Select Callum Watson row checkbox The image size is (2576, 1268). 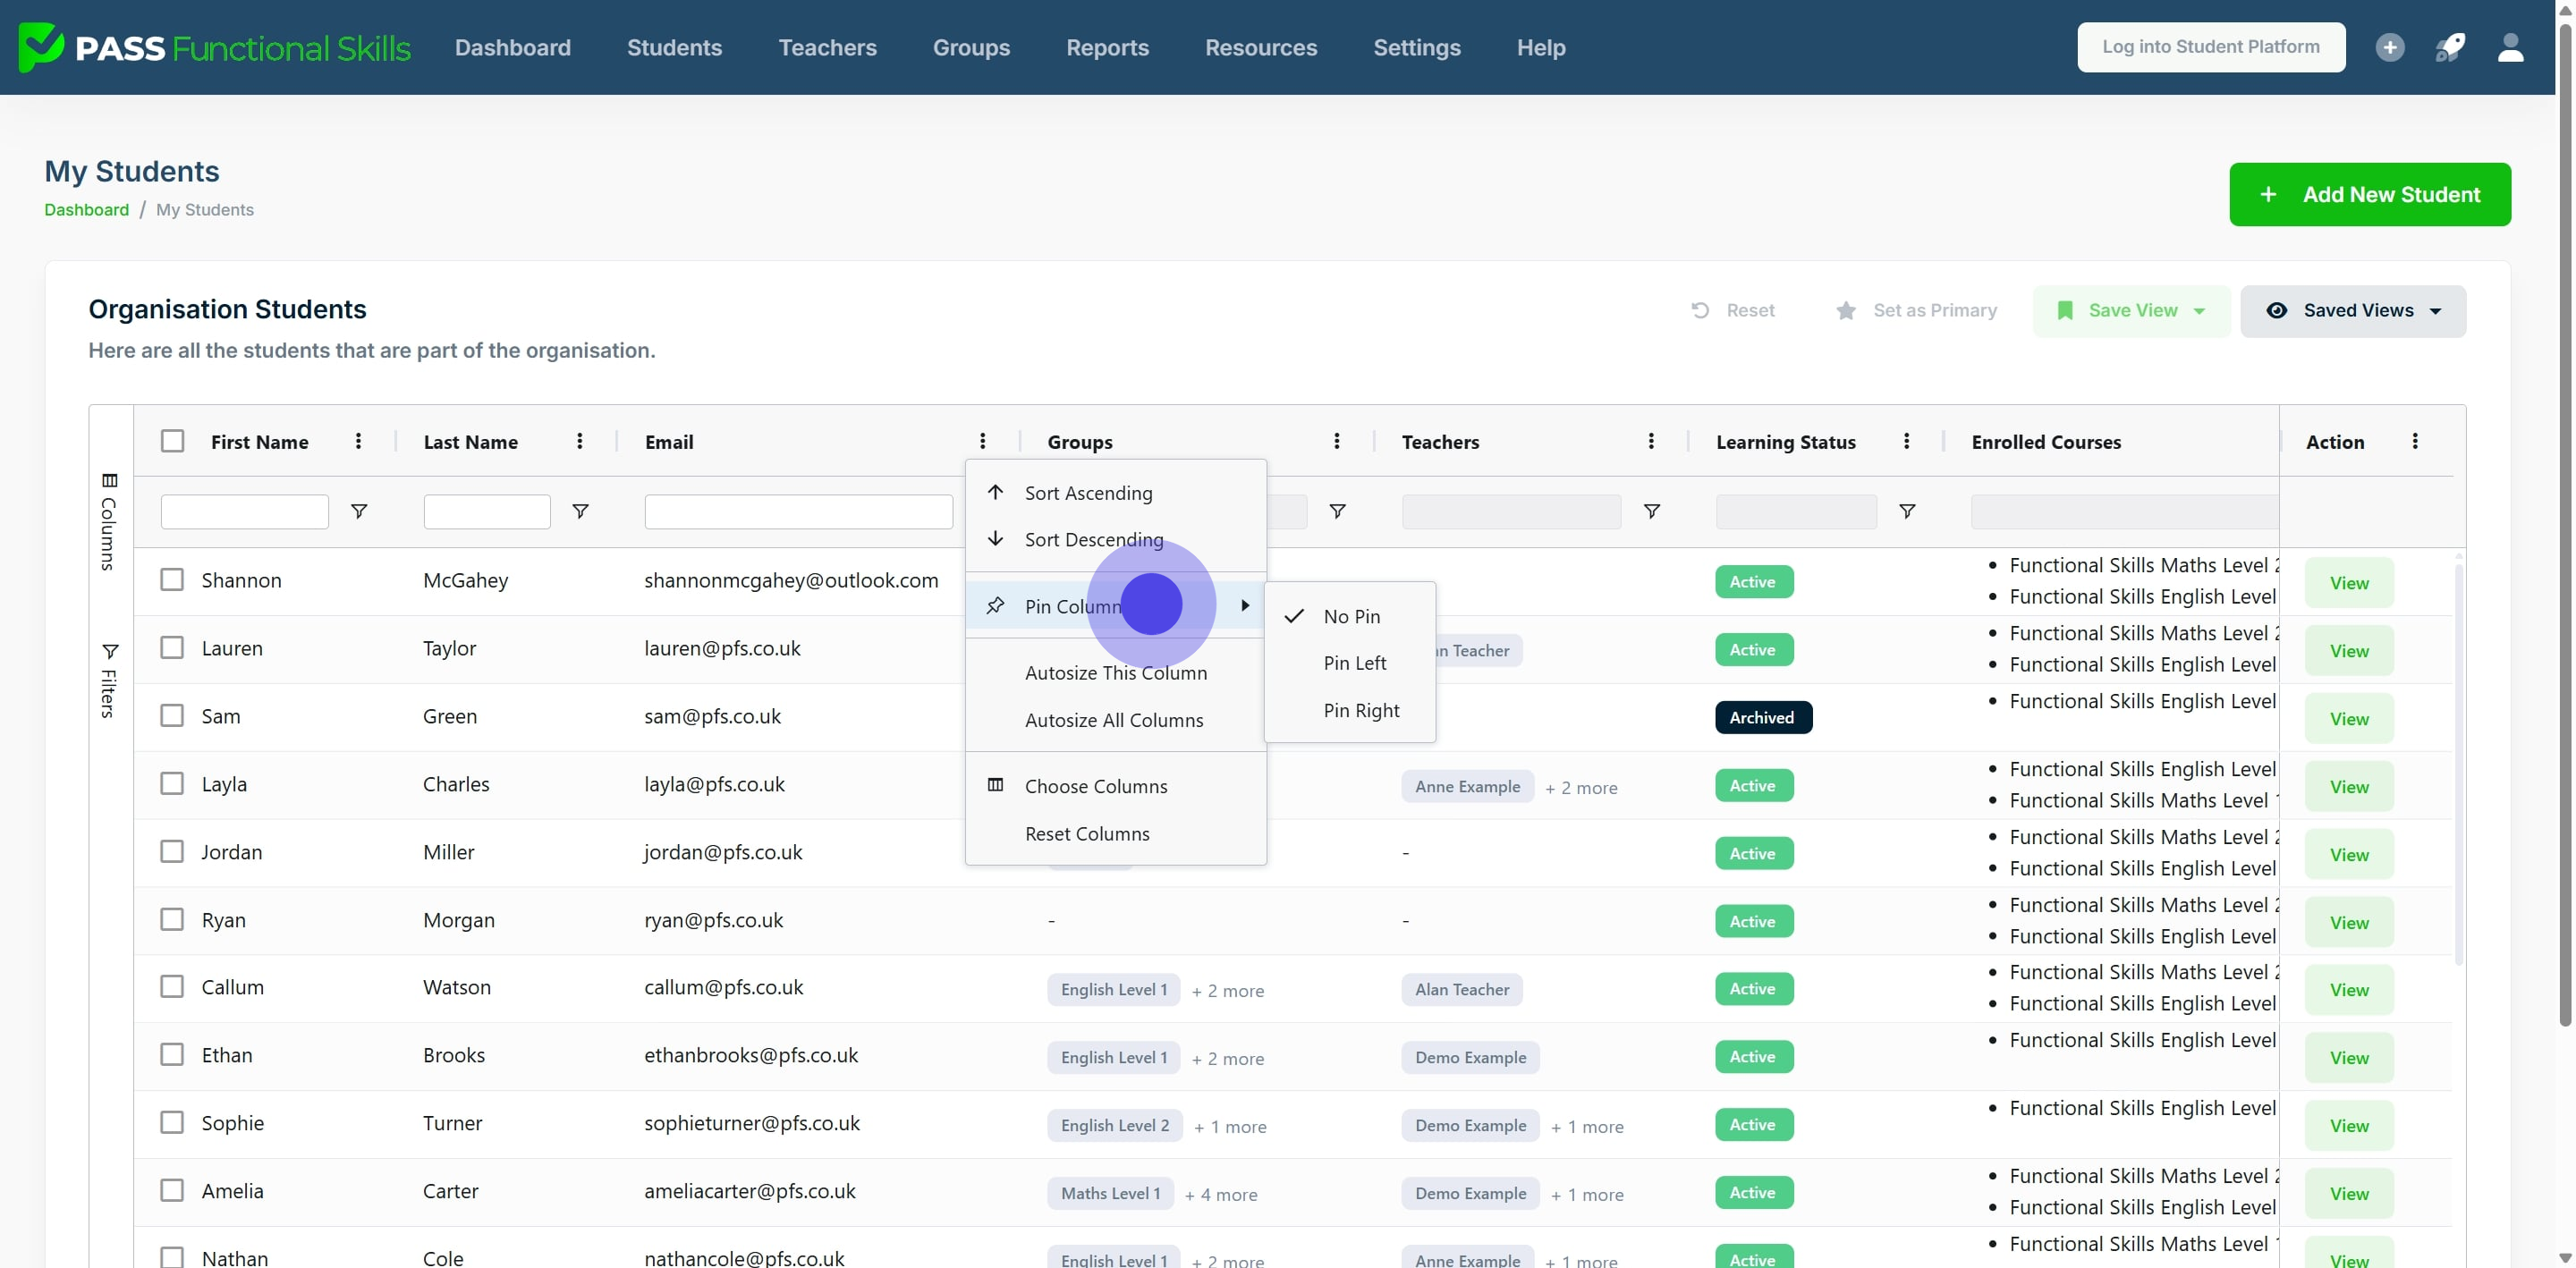pos(173,987)
